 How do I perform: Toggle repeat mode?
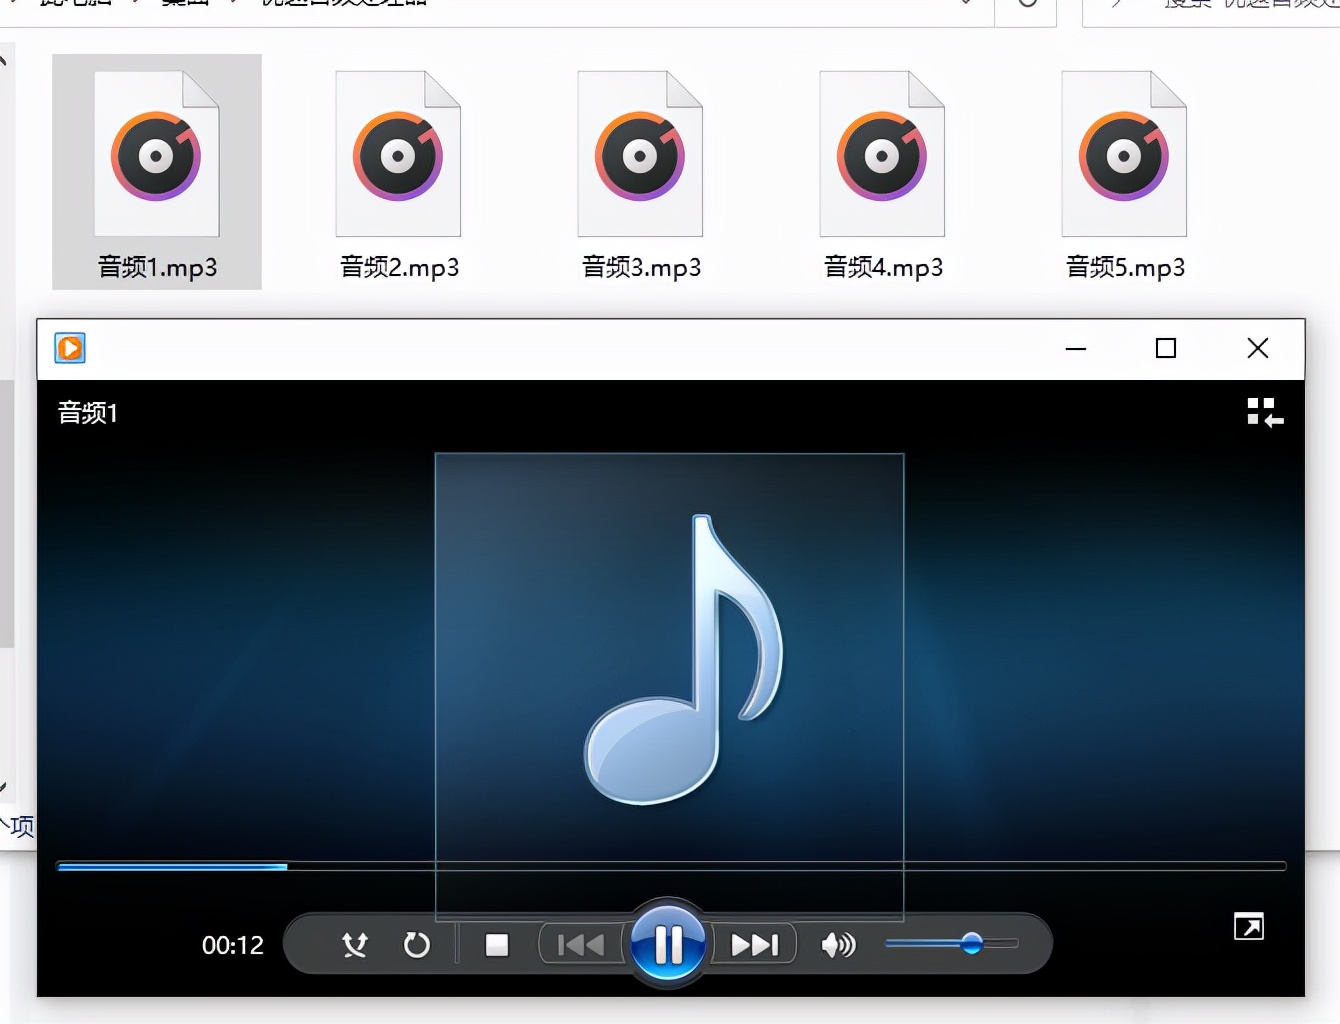pos(418,944)
